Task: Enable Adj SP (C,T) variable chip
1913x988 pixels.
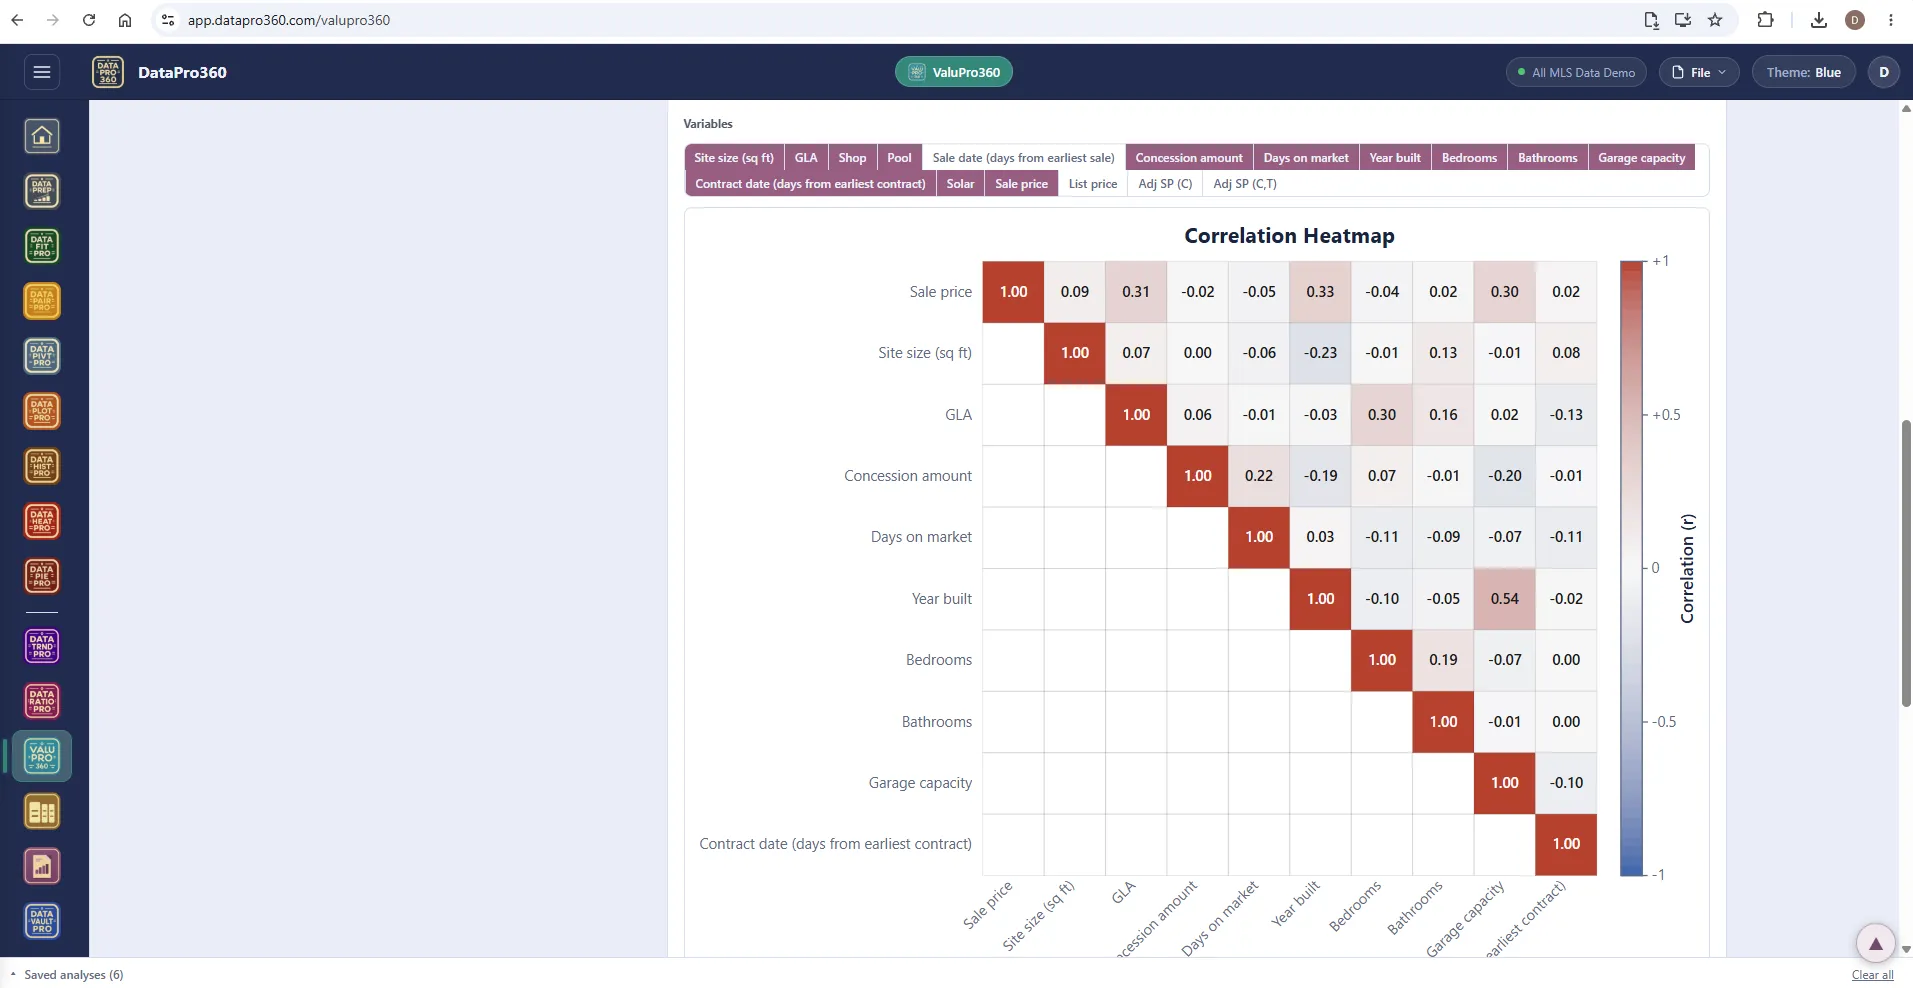Action: tap(1245, 184)
